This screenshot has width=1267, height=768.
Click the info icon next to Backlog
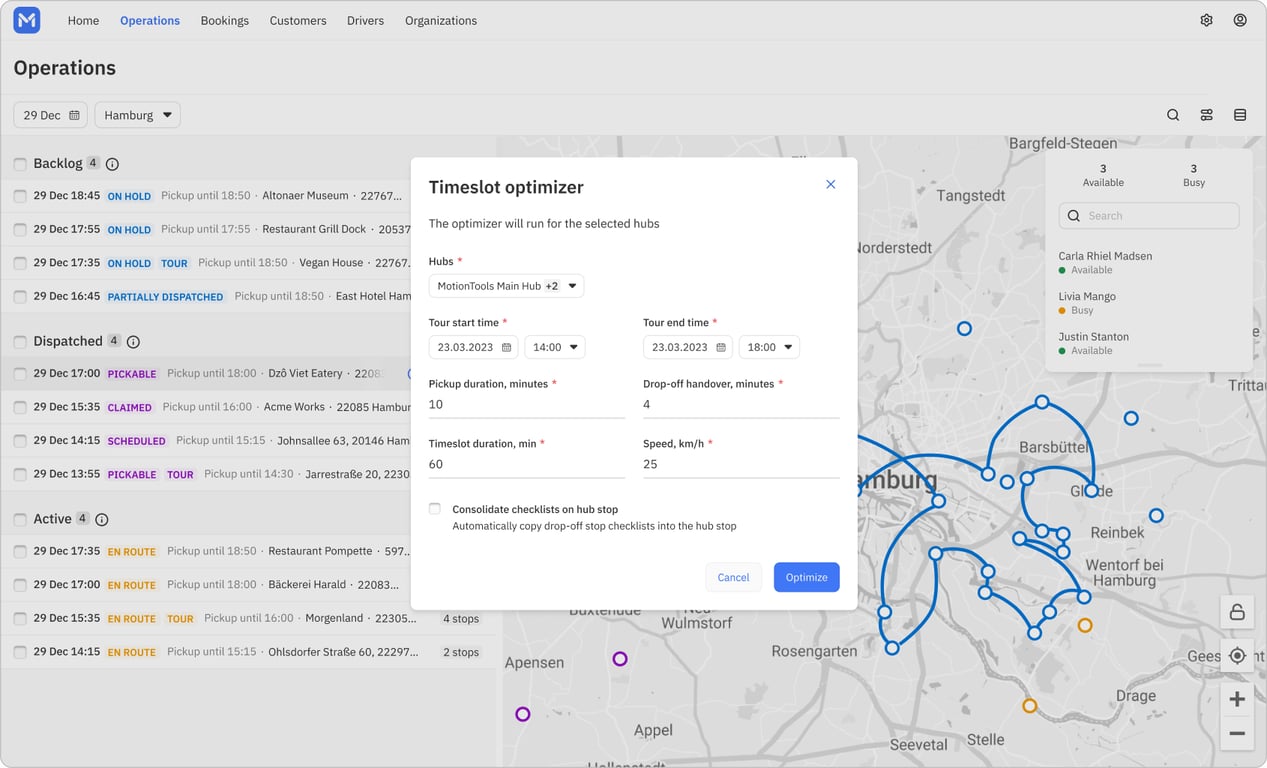(112, 164)
